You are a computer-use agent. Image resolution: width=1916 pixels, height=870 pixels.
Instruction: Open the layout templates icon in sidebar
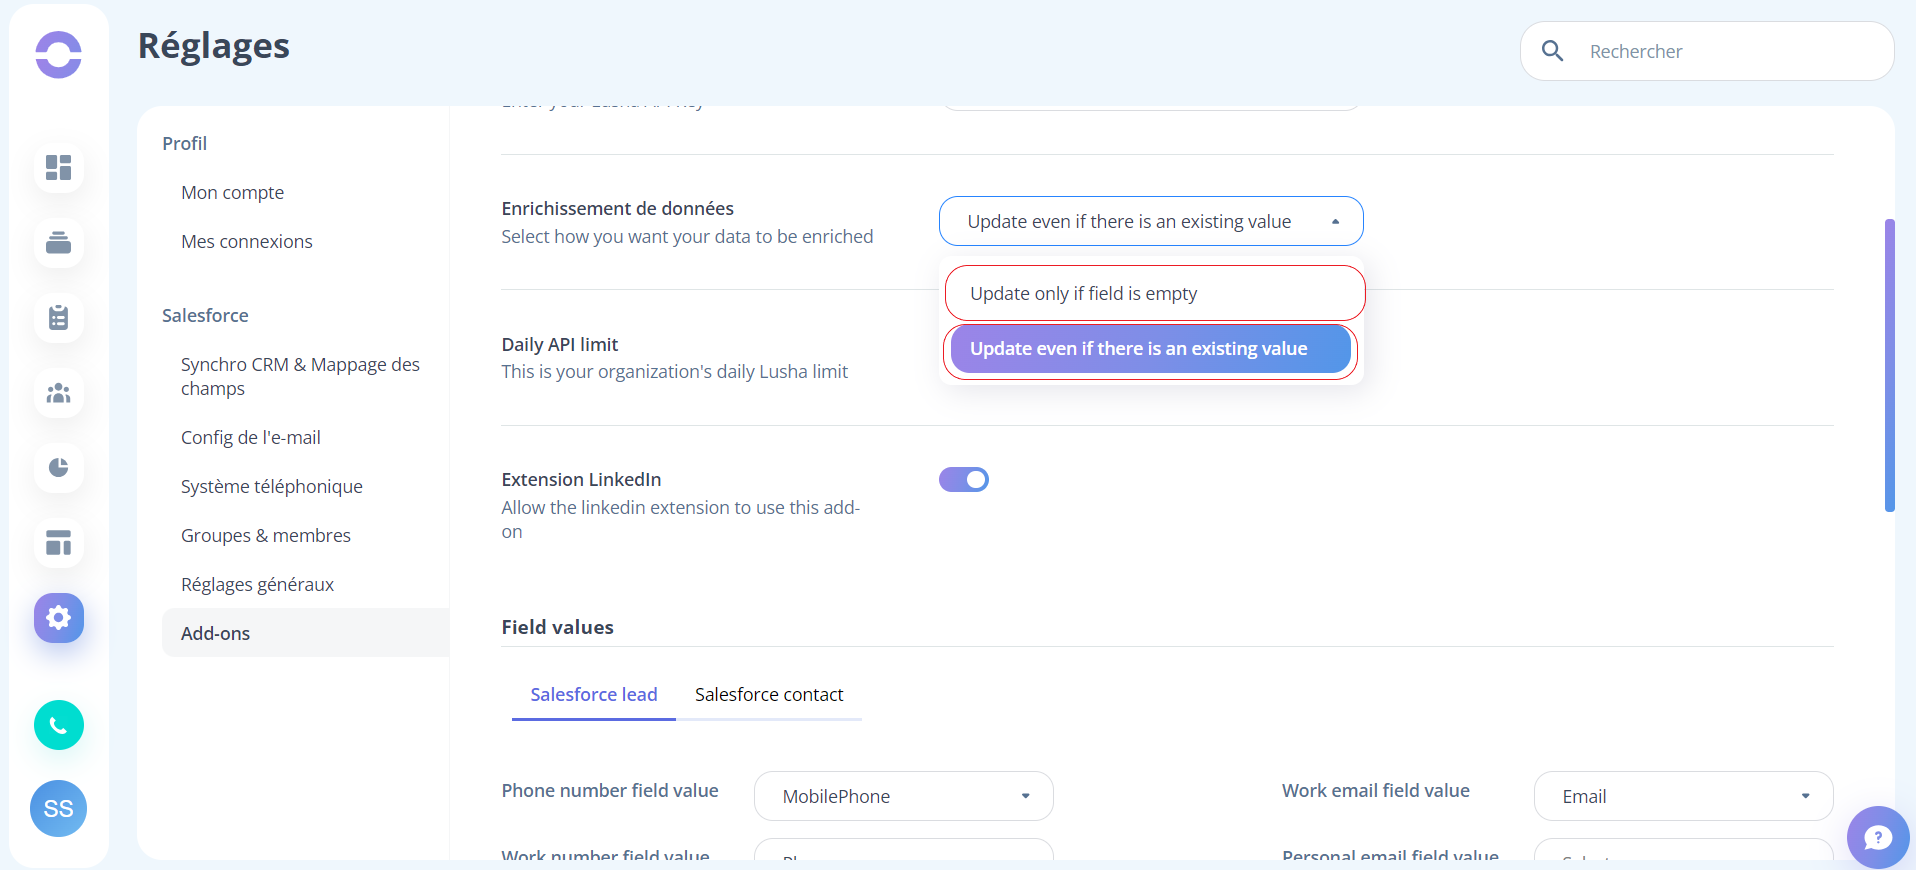tap(59, 543)
